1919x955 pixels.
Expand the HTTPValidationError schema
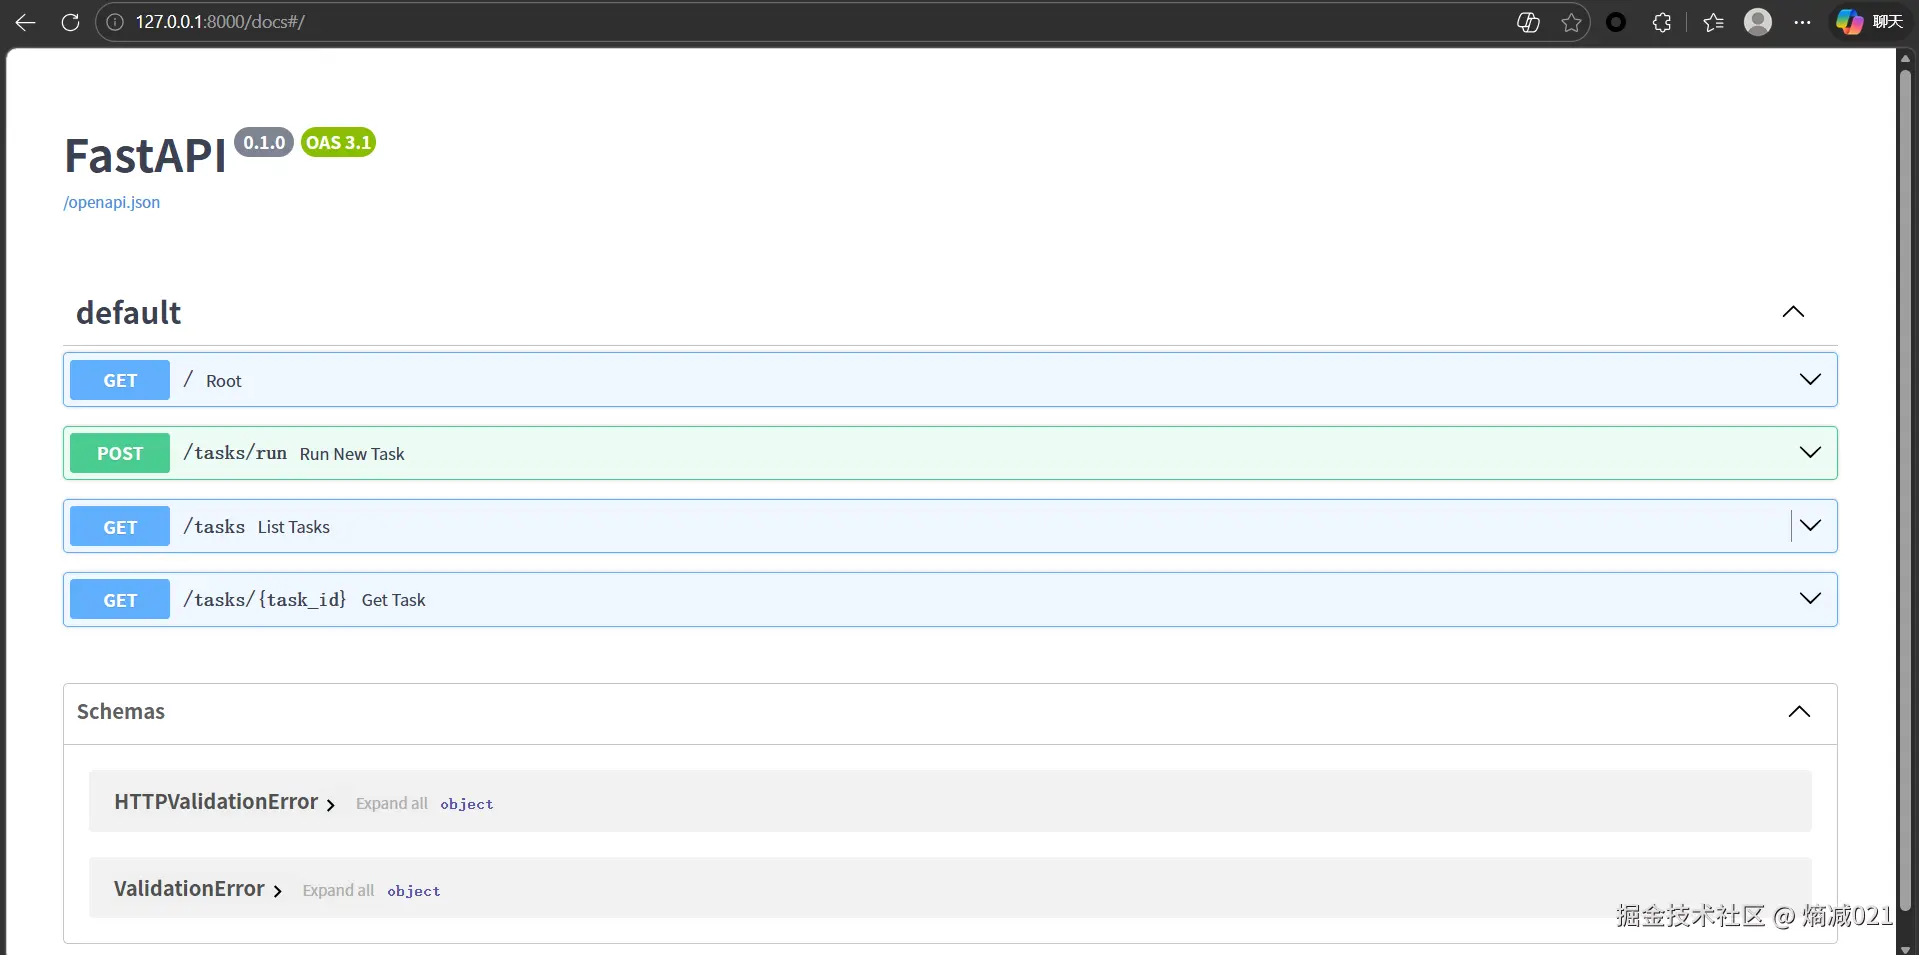tap(331, 803)
